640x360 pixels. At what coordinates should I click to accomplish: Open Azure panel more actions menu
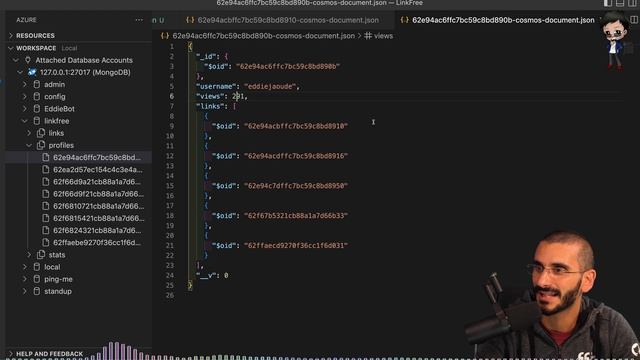pos(139,20)
